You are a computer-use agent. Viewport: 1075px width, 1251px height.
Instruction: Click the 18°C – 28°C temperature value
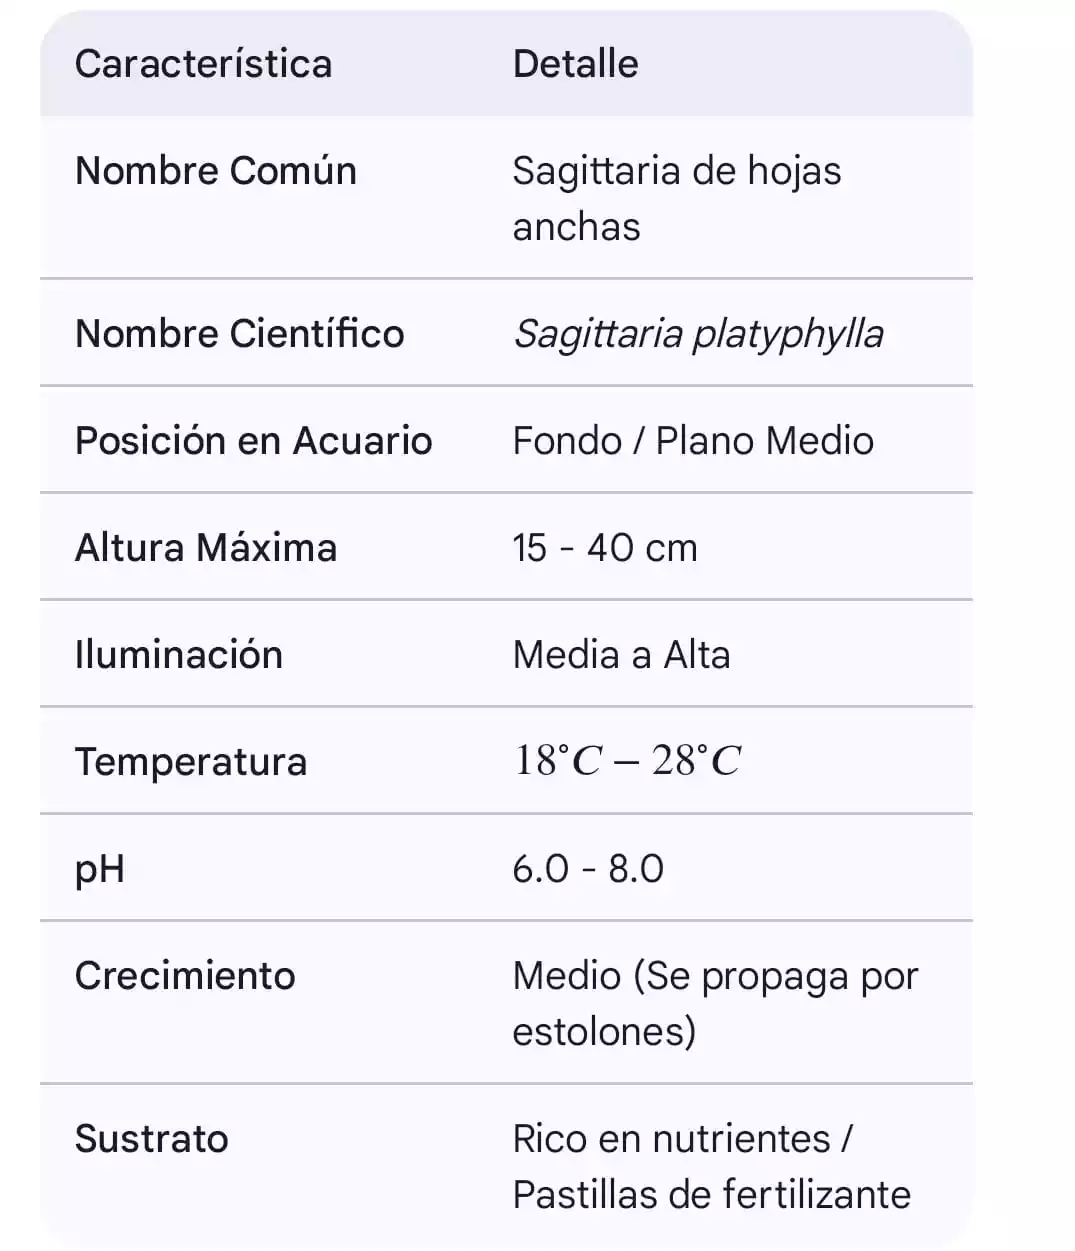coord(627,762)
